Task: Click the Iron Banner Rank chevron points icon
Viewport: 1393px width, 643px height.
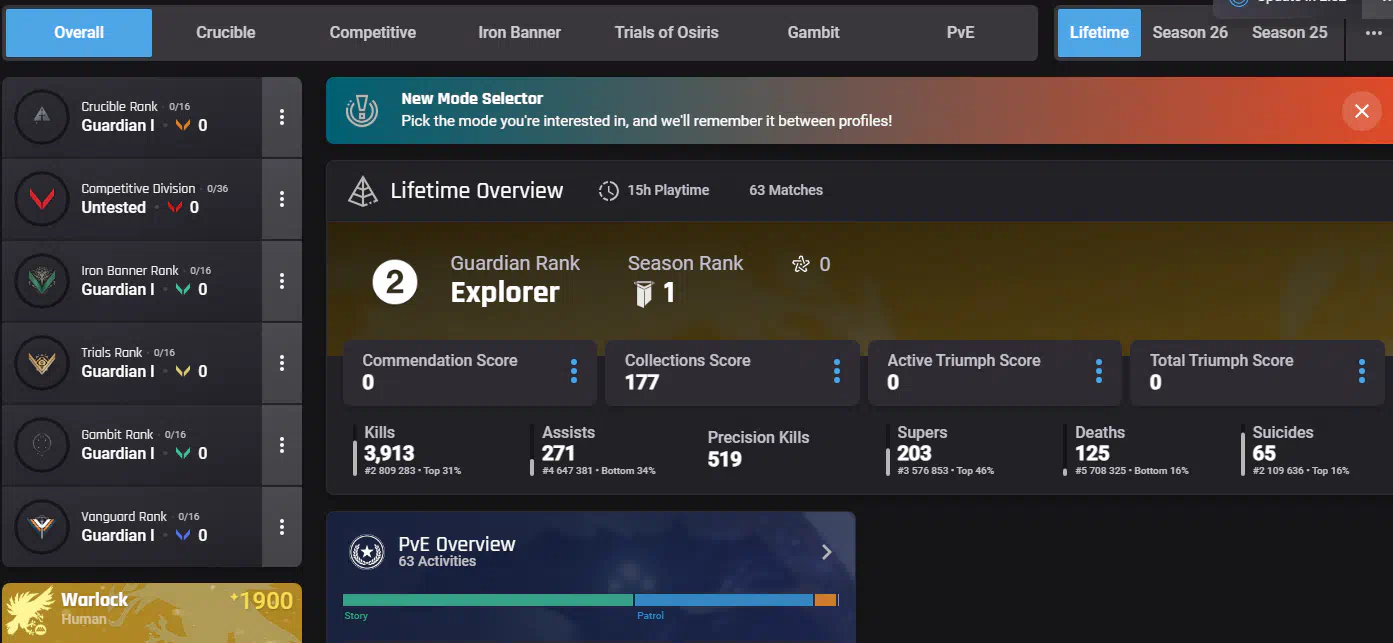Action: [182, 290]
